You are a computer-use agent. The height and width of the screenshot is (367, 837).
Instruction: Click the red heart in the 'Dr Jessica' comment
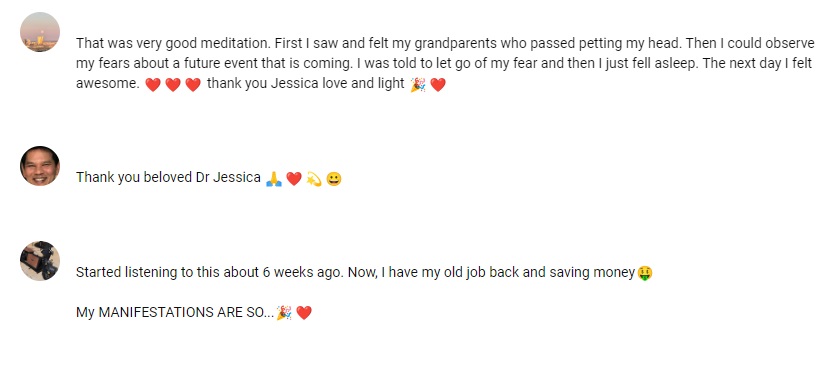coord(294,178)
